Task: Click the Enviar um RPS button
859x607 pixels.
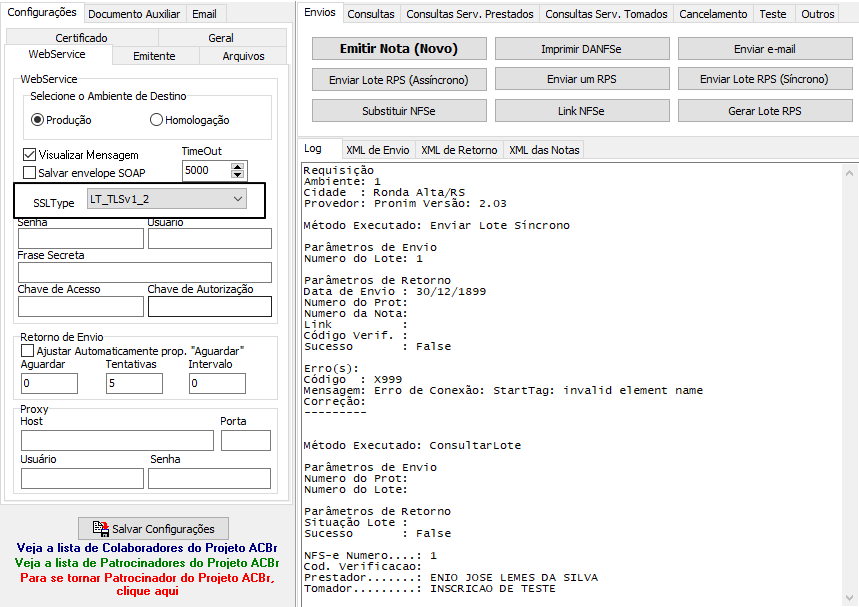Action: pyautogui.click(x=582, y=79)
